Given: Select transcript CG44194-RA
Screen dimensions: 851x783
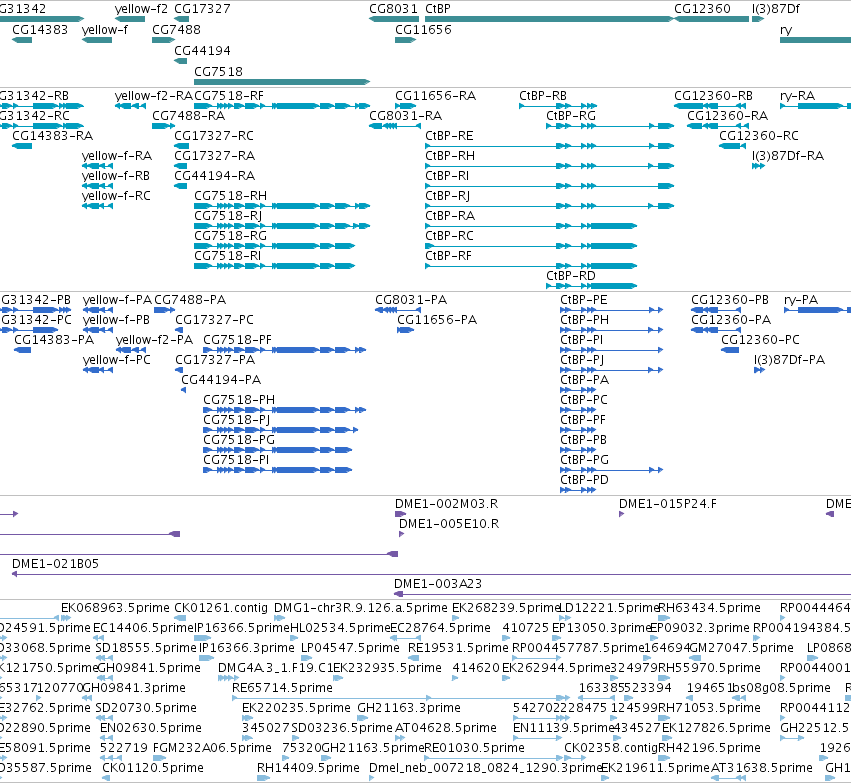Looking at the screenshot, I should (x=214, y=176).
